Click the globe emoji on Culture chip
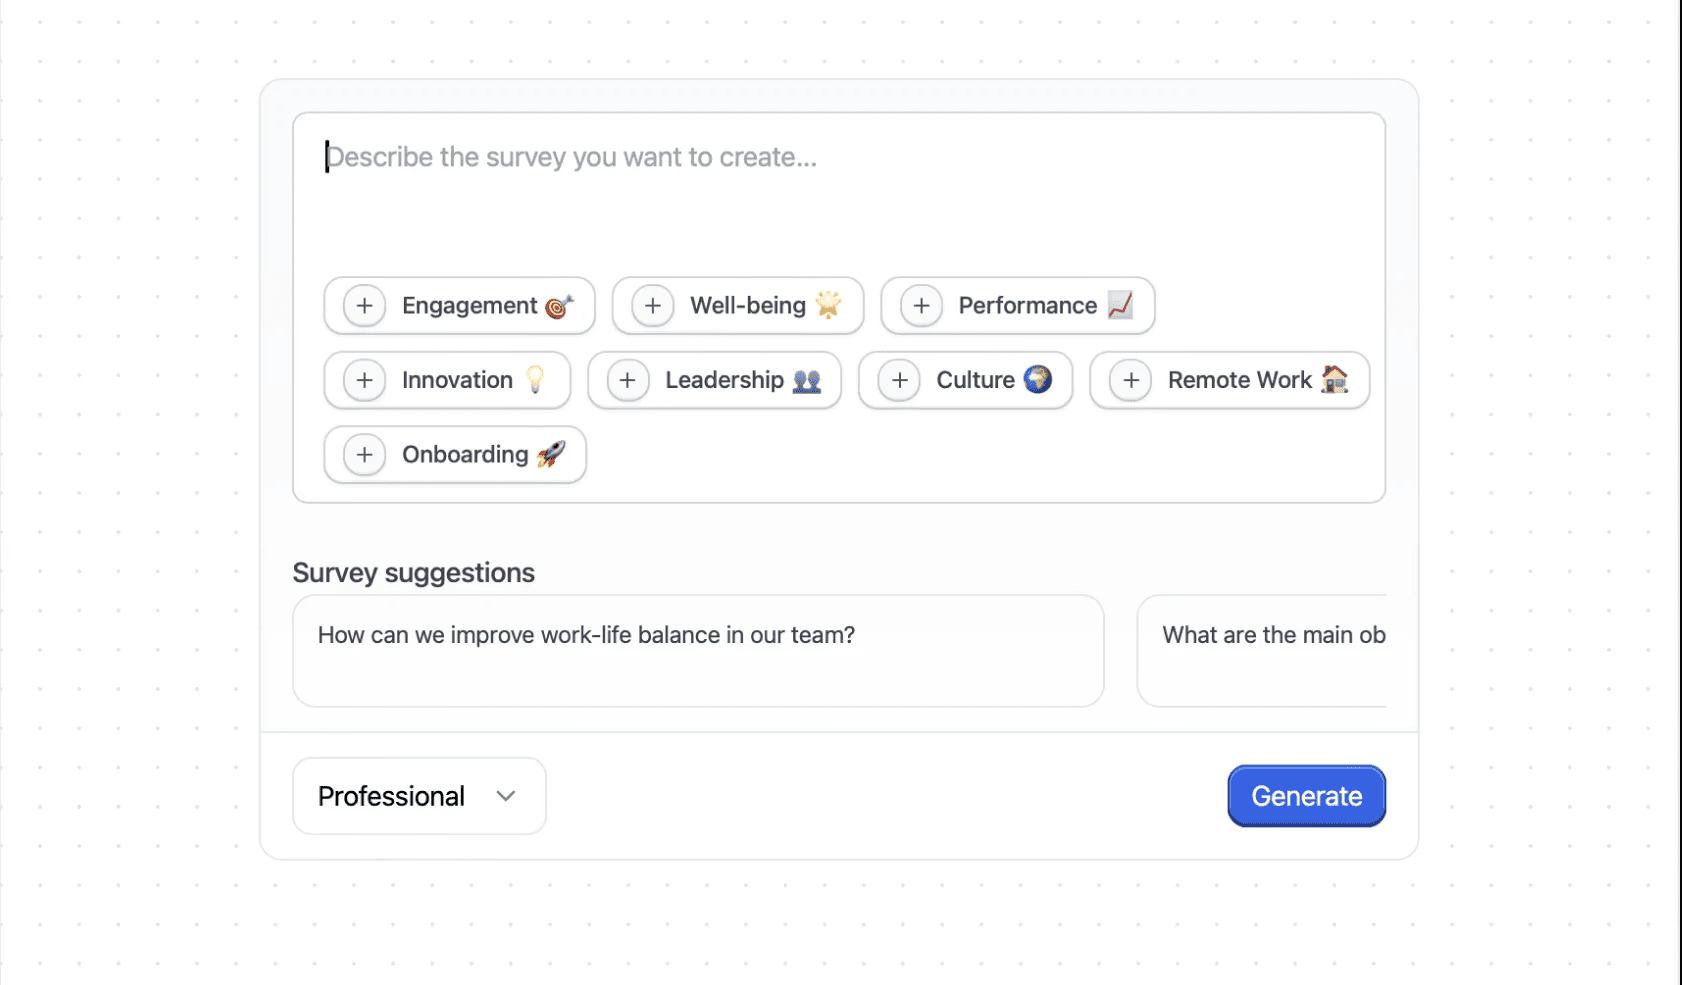Viewport: 1682px width, 985px height. pos(1038,379)
